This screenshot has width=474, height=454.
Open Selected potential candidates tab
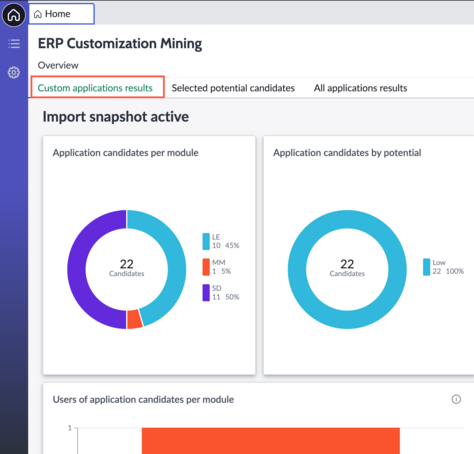[x=233, y=88]
